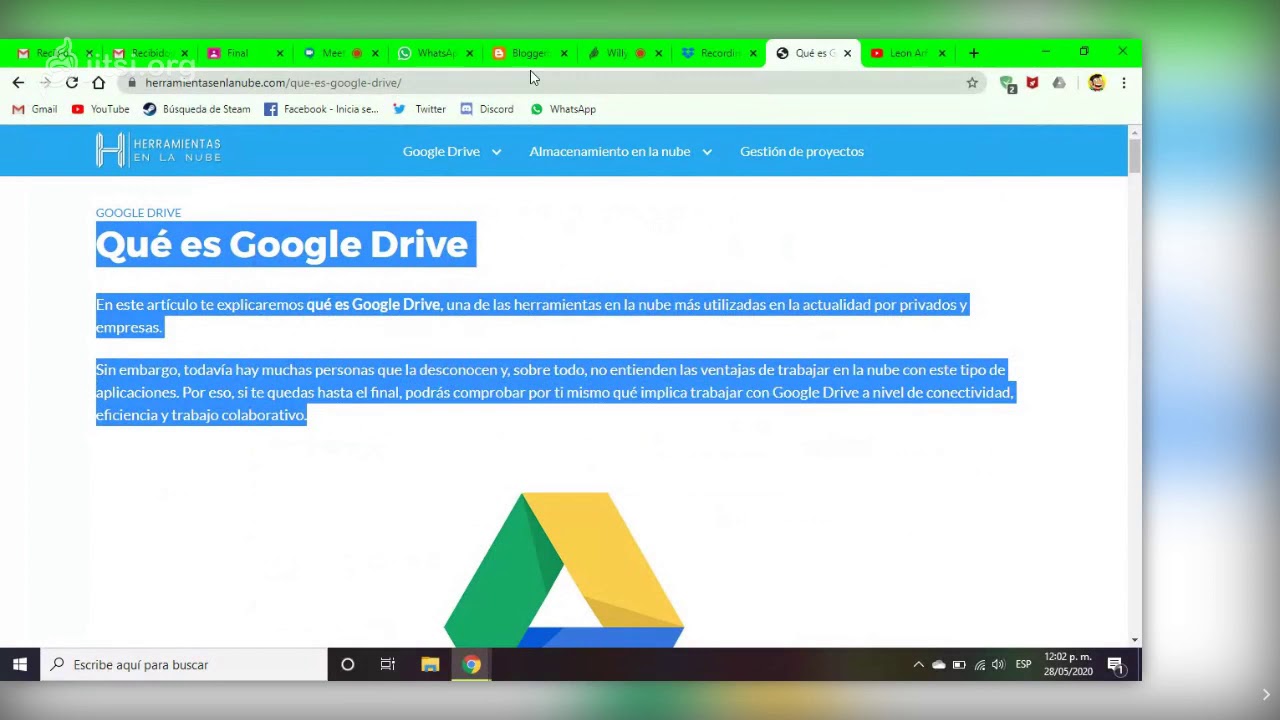Screen dimensions: 1280x720
Task: Open the volume speaker tray icon
Action: tap(998, 665)
